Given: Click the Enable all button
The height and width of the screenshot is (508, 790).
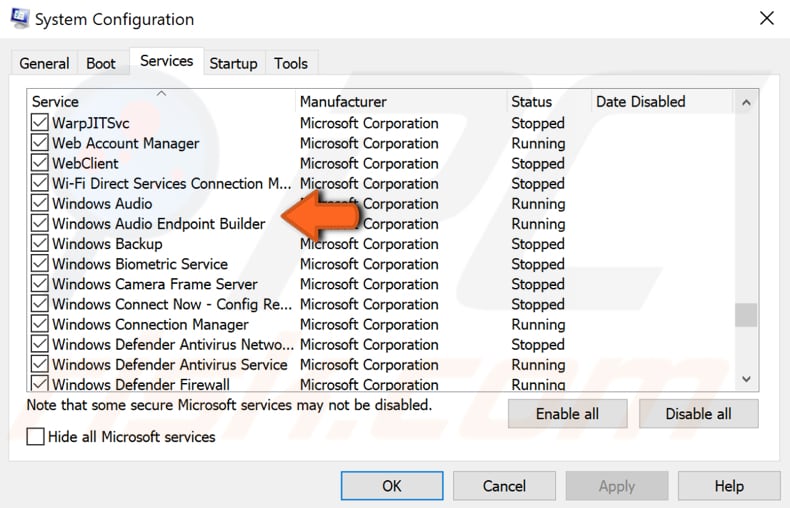Looking at the screenshot, I should click(567, 414).
